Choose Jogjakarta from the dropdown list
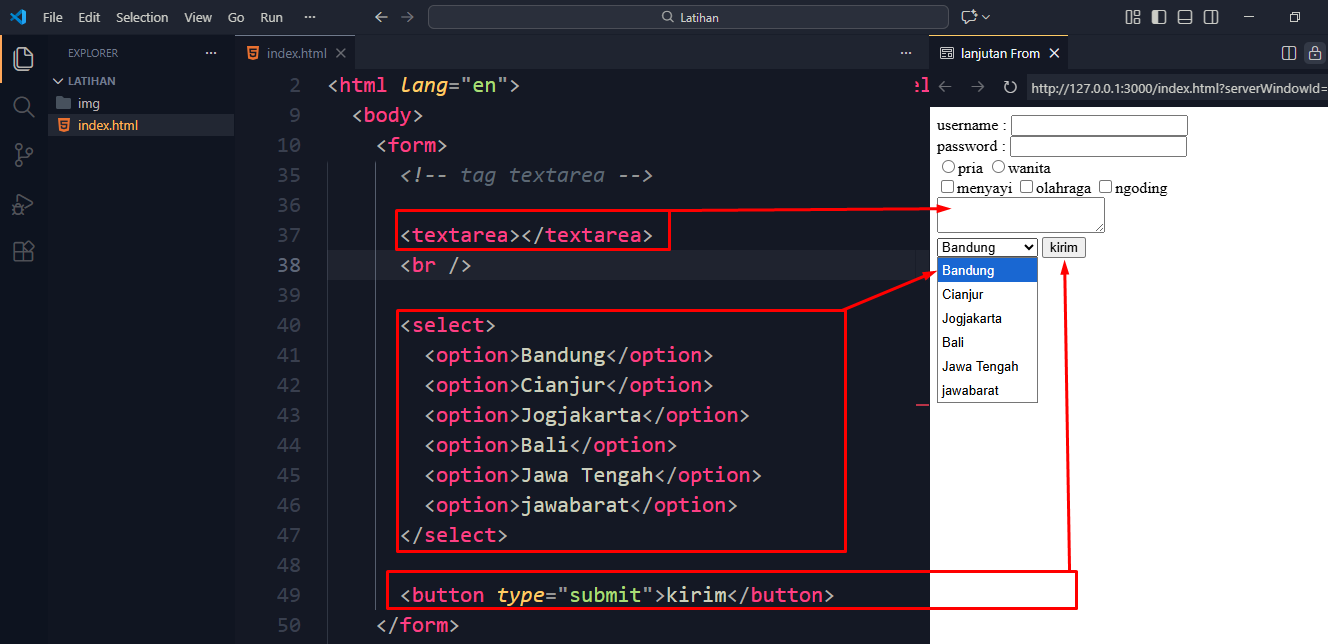Image resolution: width=1328 pixels, height=644 pixels. (x=972, y=319)
